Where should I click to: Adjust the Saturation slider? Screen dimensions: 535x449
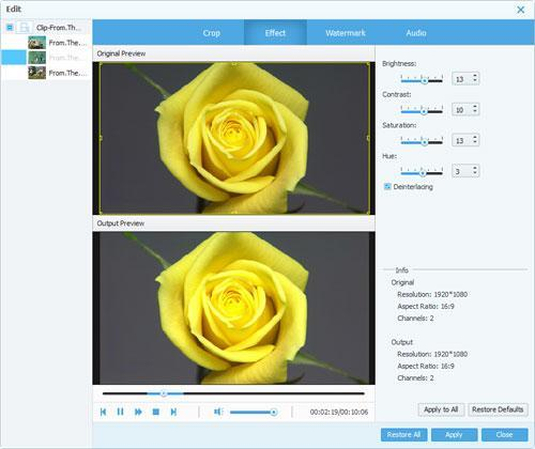point(422,141)
